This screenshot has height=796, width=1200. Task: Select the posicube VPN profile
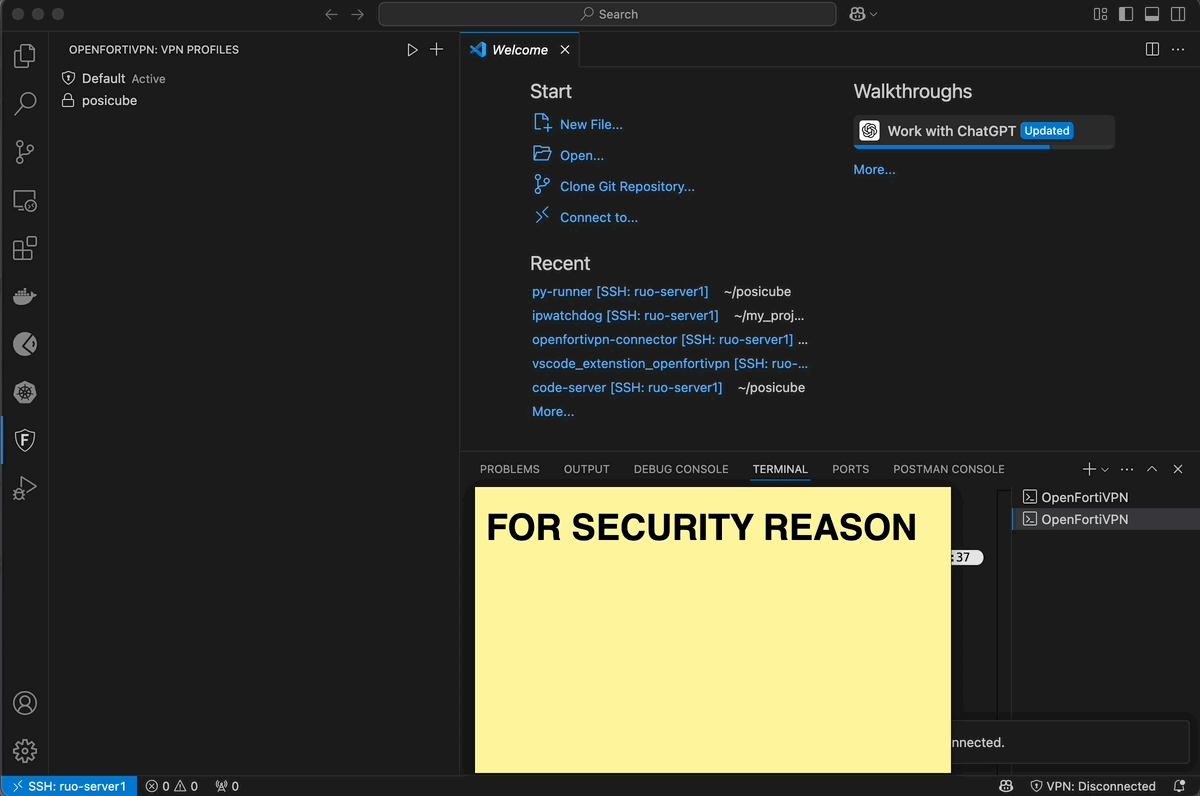tap(254, 101)
